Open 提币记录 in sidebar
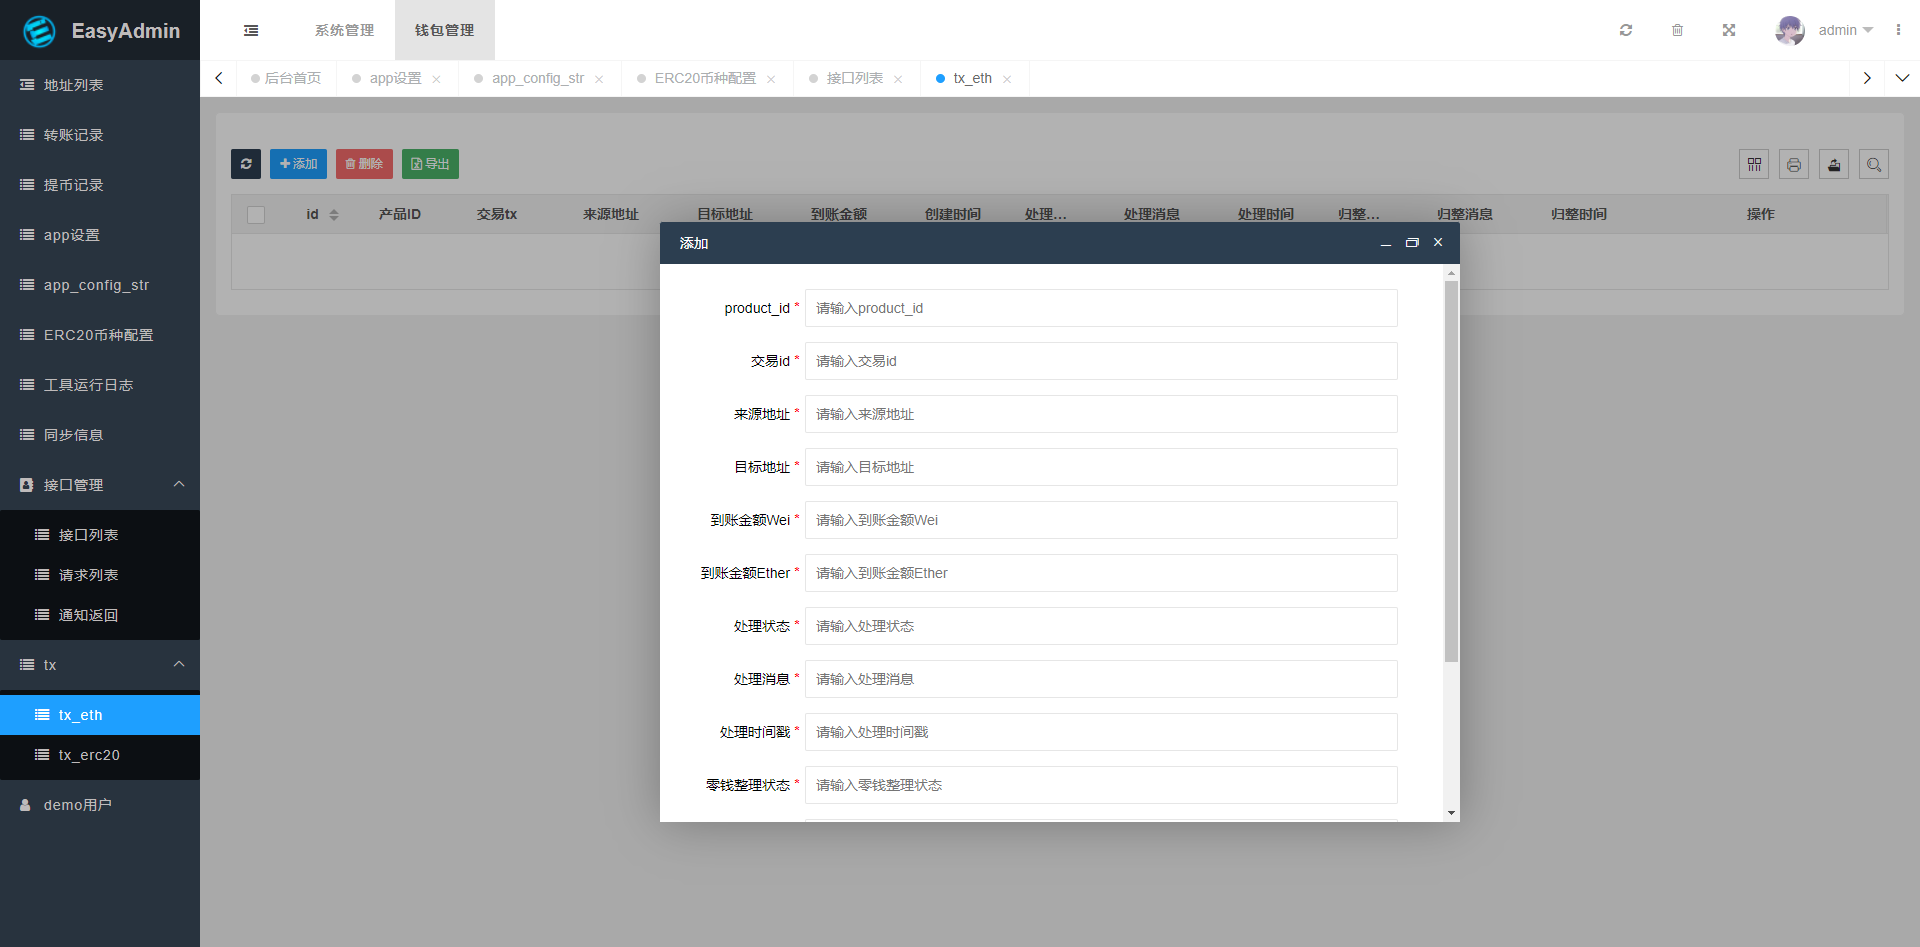The width and height of the screenshot is (1920, 947). tap(100, 185)
